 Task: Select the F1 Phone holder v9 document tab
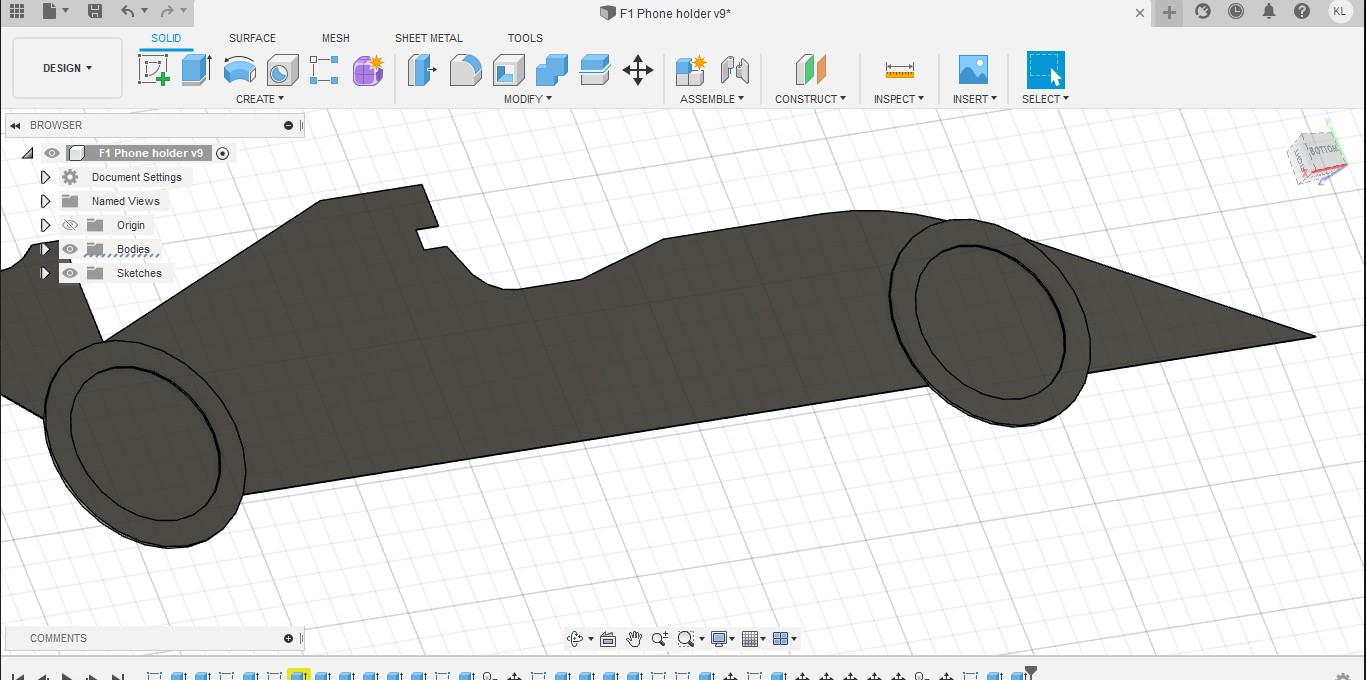coord(665,13)
